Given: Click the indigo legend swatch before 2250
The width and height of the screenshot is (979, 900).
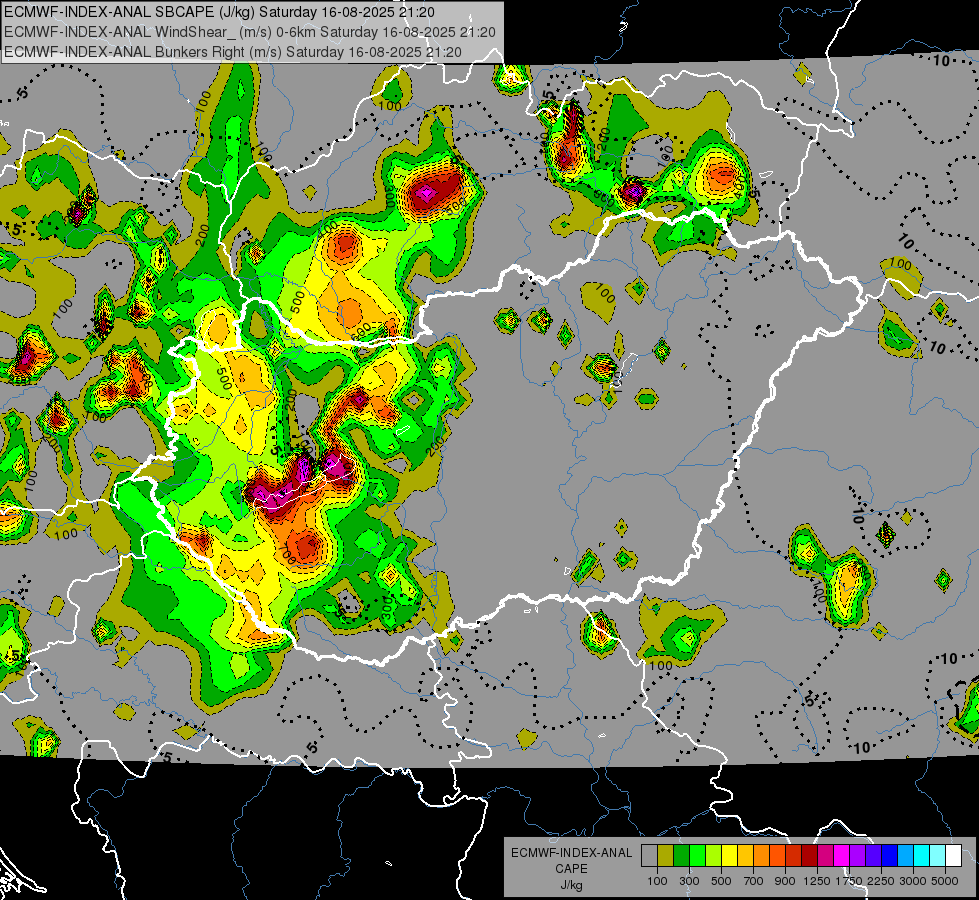Looking at the screenshot, I should (874, 856).
